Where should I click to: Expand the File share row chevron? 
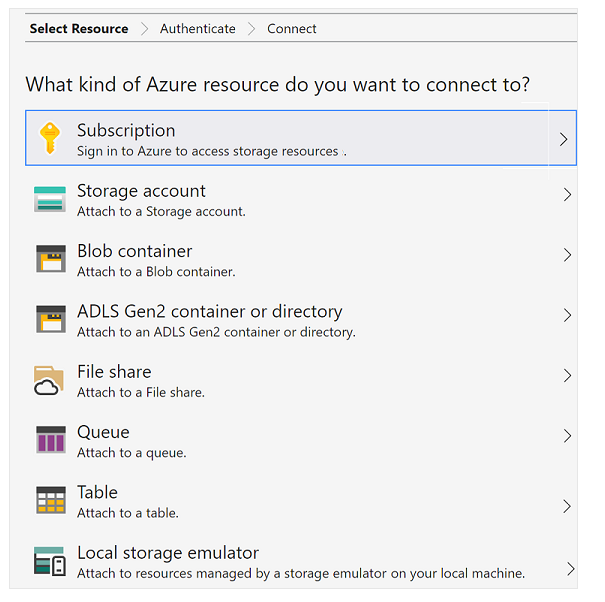pos(567,376)
